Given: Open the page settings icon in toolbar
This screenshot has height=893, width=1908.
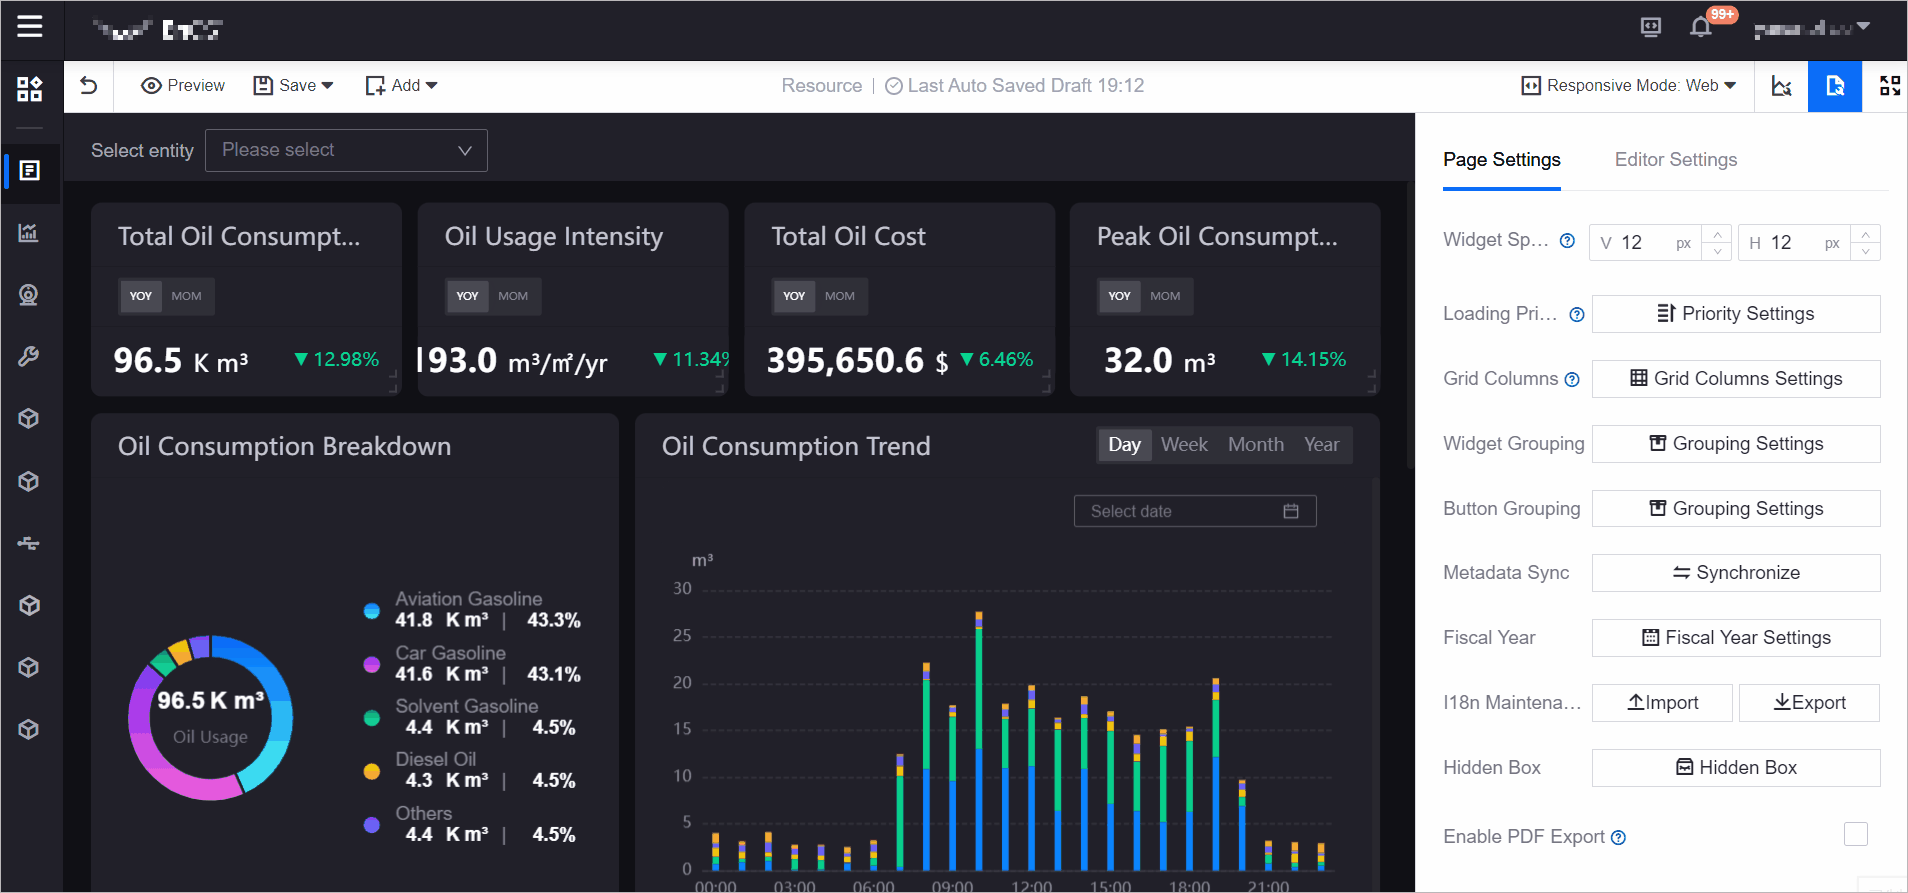Looking at the screenshot, I should [x=1834, y=86].
